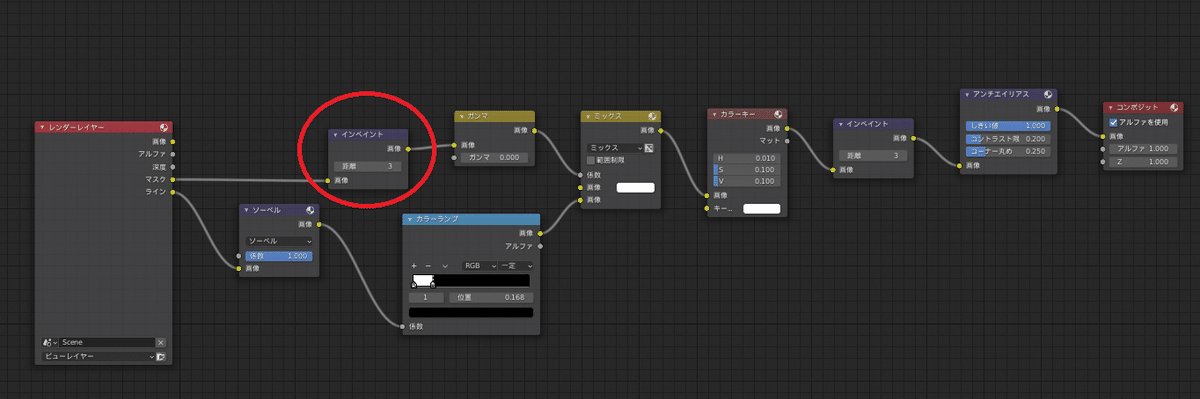Open the ビューレイヤー dropdown

click(98, 356)
